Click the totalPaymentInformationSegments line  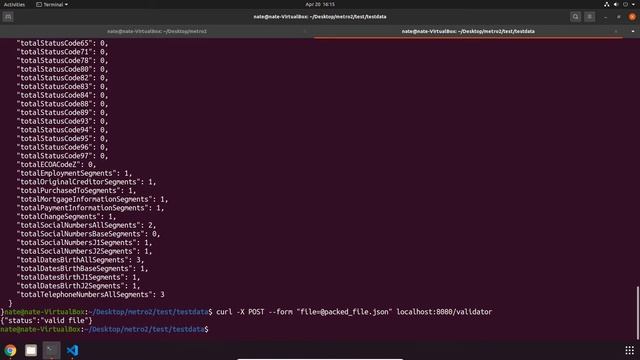coord(90,208)
